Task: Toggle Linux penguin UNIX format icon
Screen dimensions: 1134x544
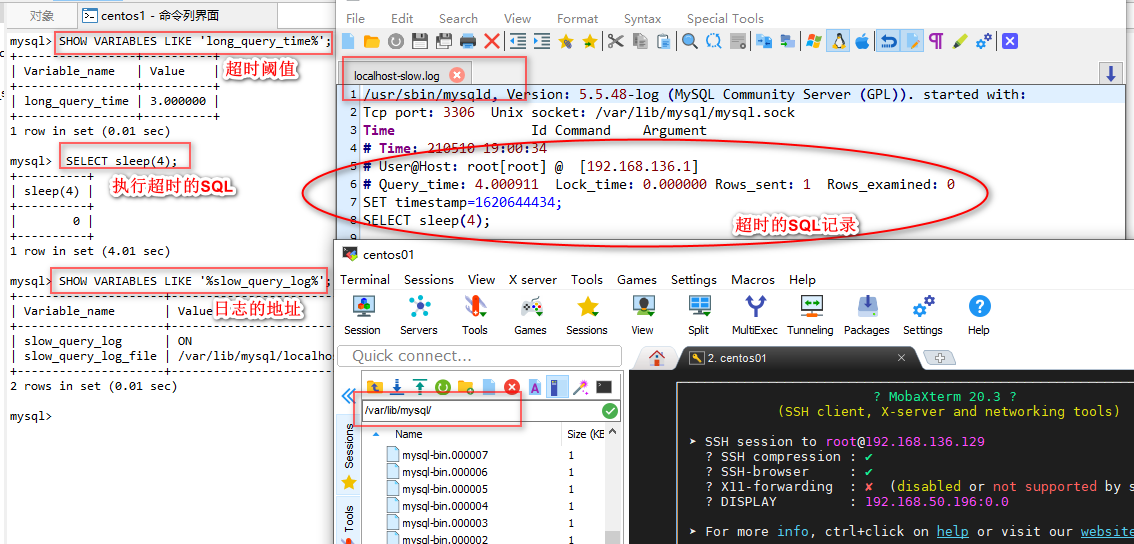Action: click(x=837, y=41)
